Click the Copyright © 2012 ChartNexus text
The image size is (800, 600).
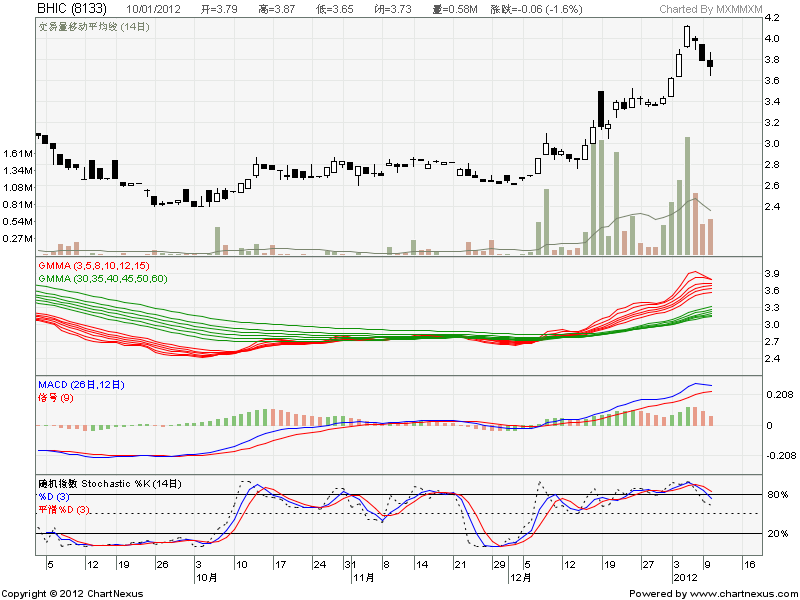tap(72, 593)
